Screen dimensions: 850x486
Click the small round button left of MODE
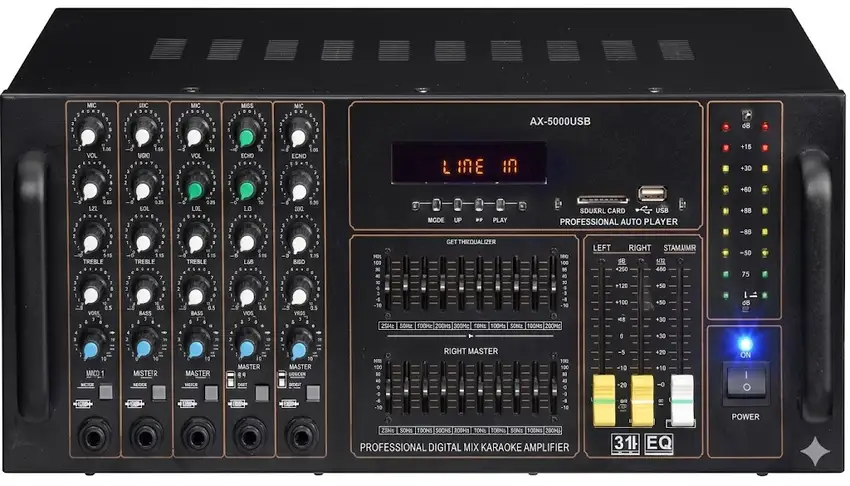(x=416, y=205)
